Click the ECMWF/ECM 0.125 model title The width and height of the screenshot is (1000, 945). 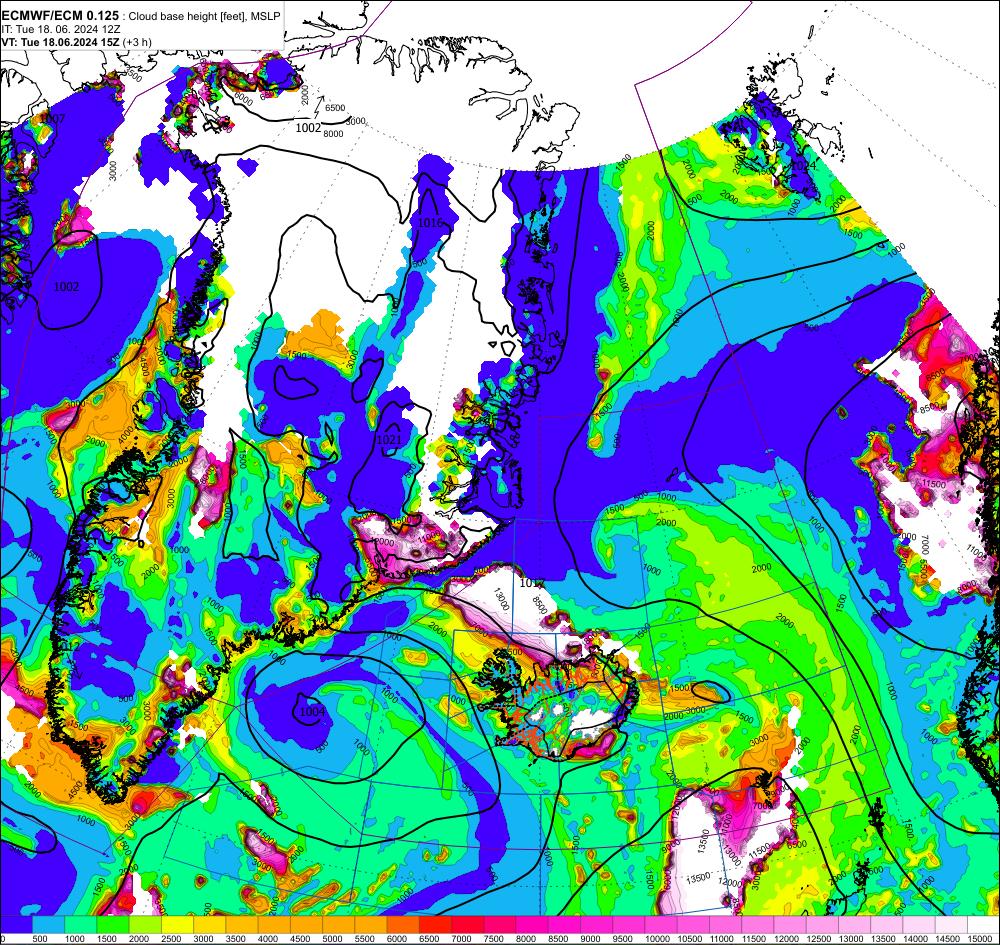pyautogui.click(x=60, y=16)
